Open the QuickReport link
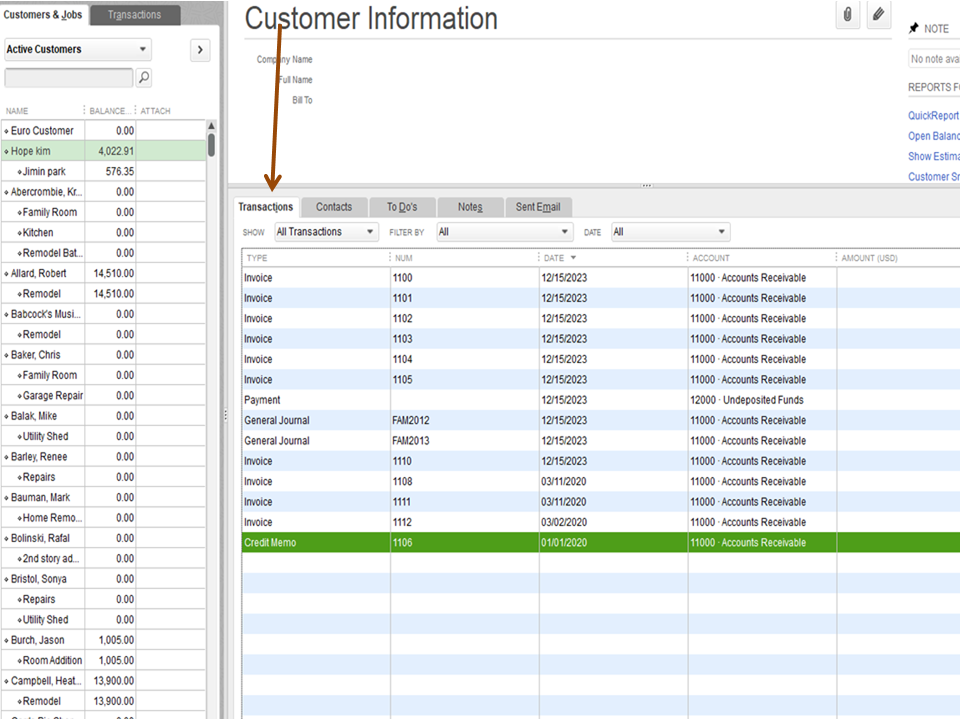 [933, 116]
